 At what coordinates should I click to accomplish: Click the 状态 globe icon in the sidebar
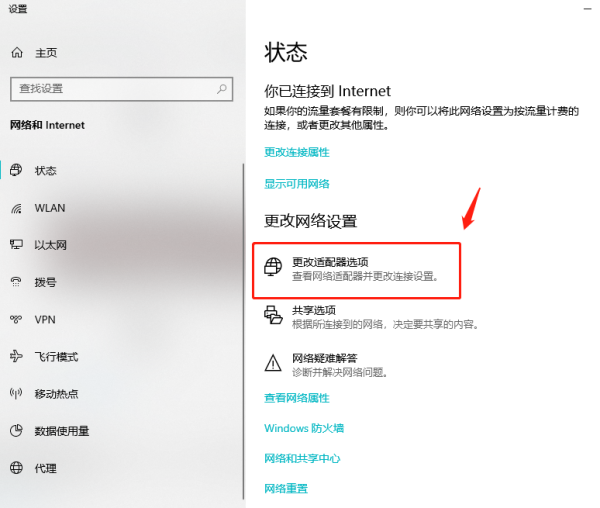[x=16, y=170]
